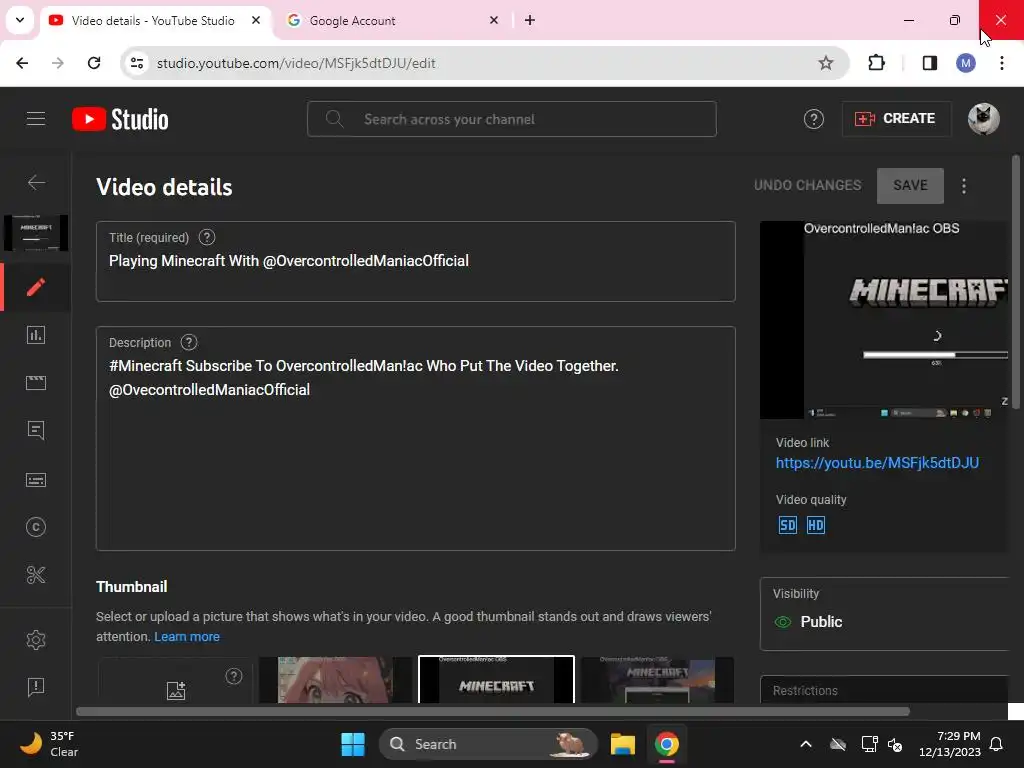Image resolution: width=1024 pixels, height=768 pixels.
Task: Open Clips scissors icon in sidebar
Action: click(36, 575)
